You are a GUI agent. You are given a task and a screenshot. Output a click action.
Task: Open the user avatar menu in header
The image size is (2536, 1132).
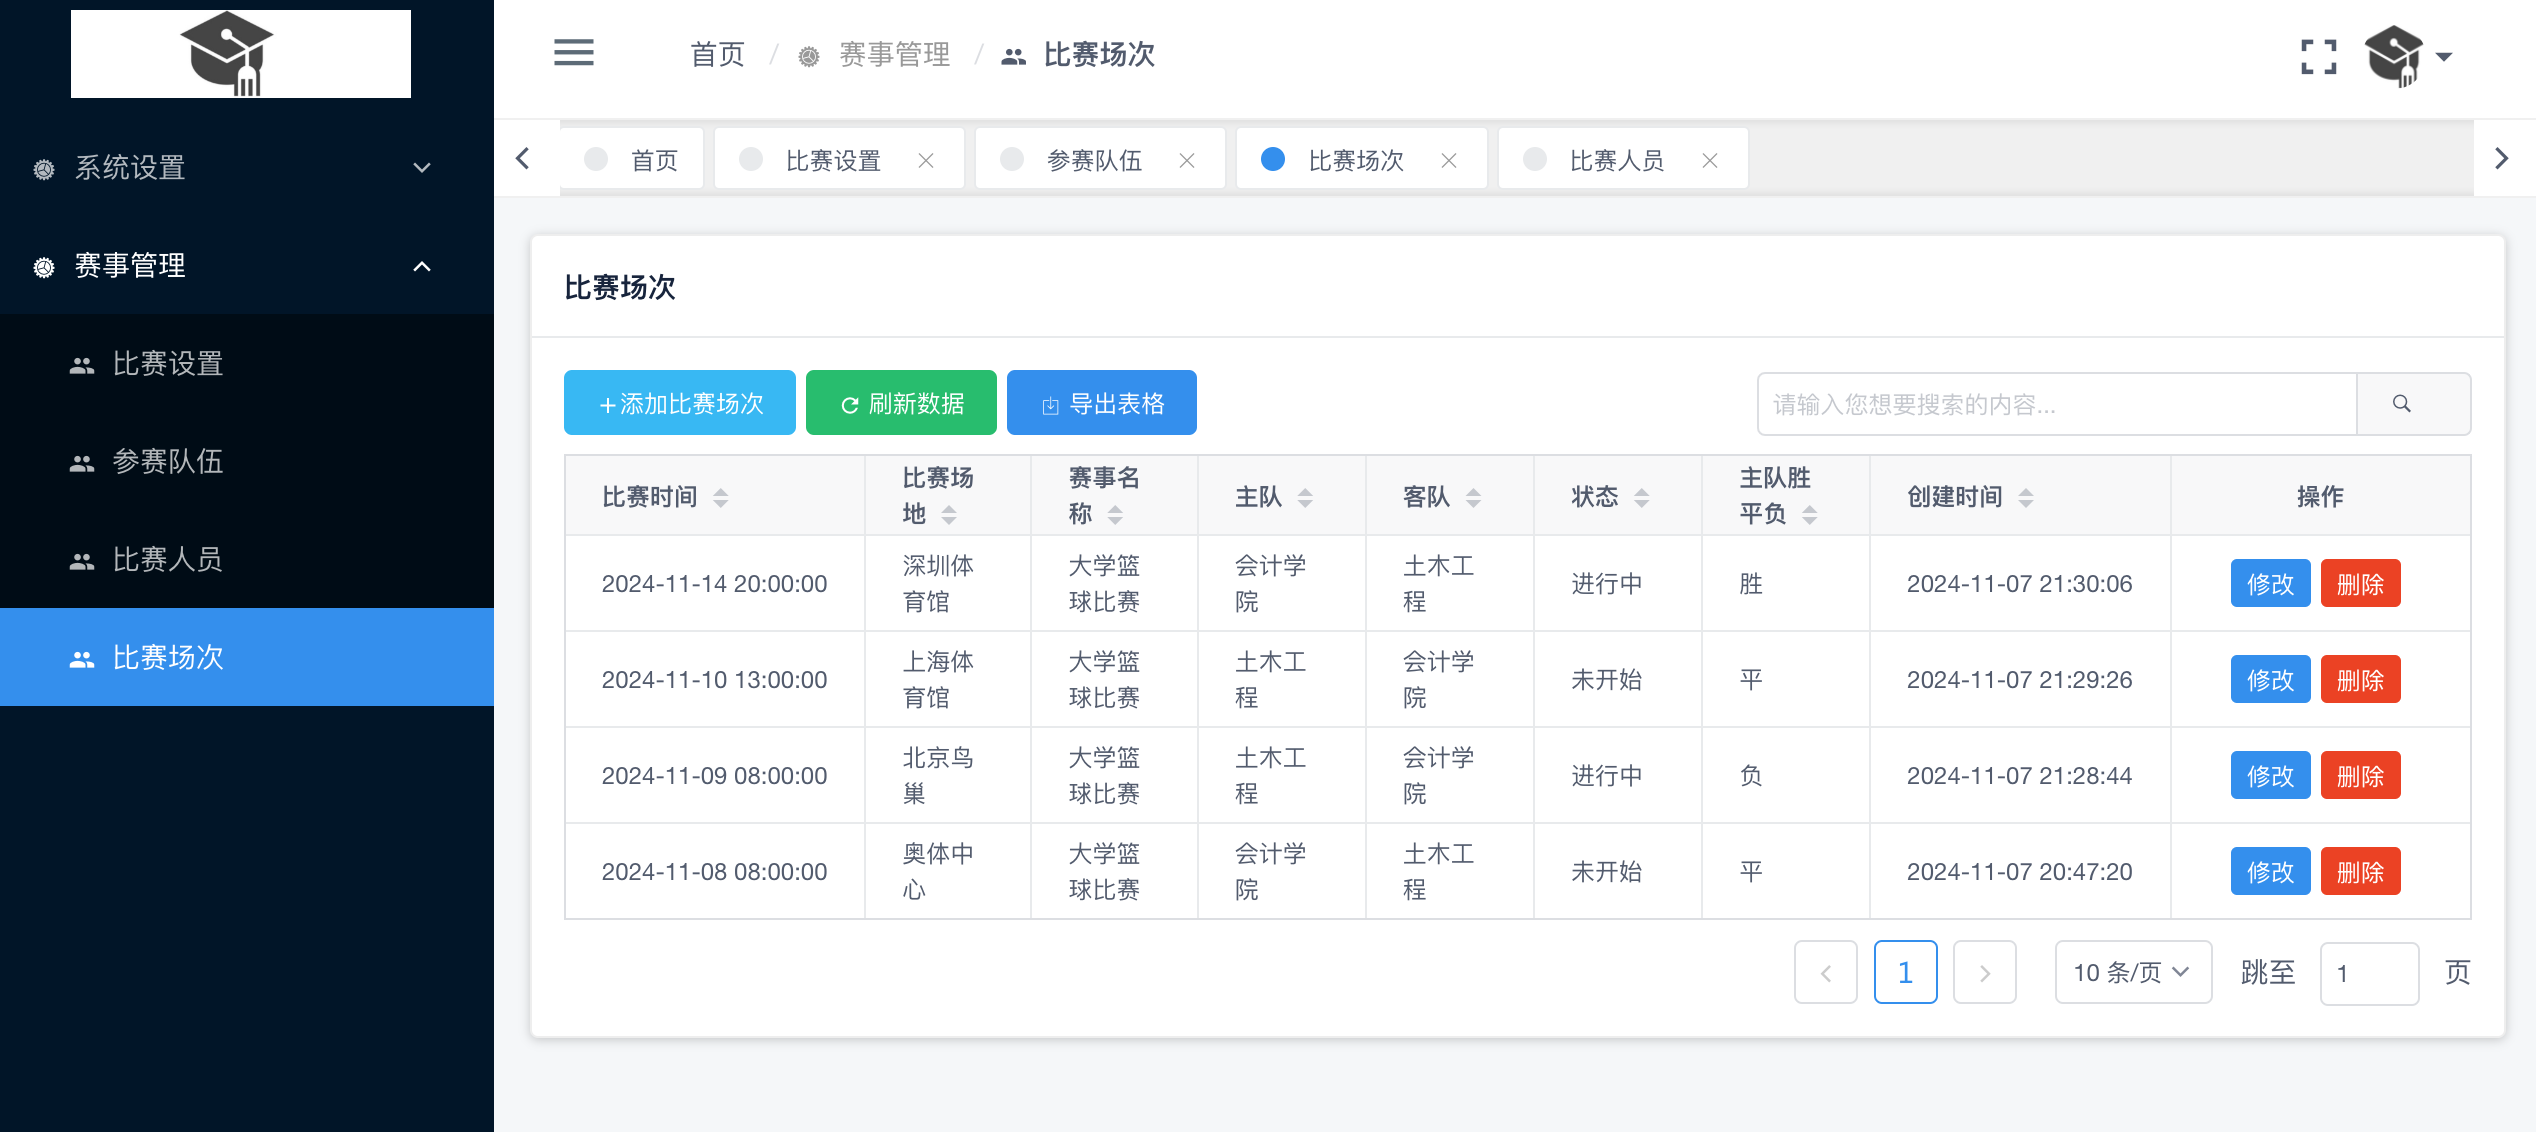point(2407,56)
